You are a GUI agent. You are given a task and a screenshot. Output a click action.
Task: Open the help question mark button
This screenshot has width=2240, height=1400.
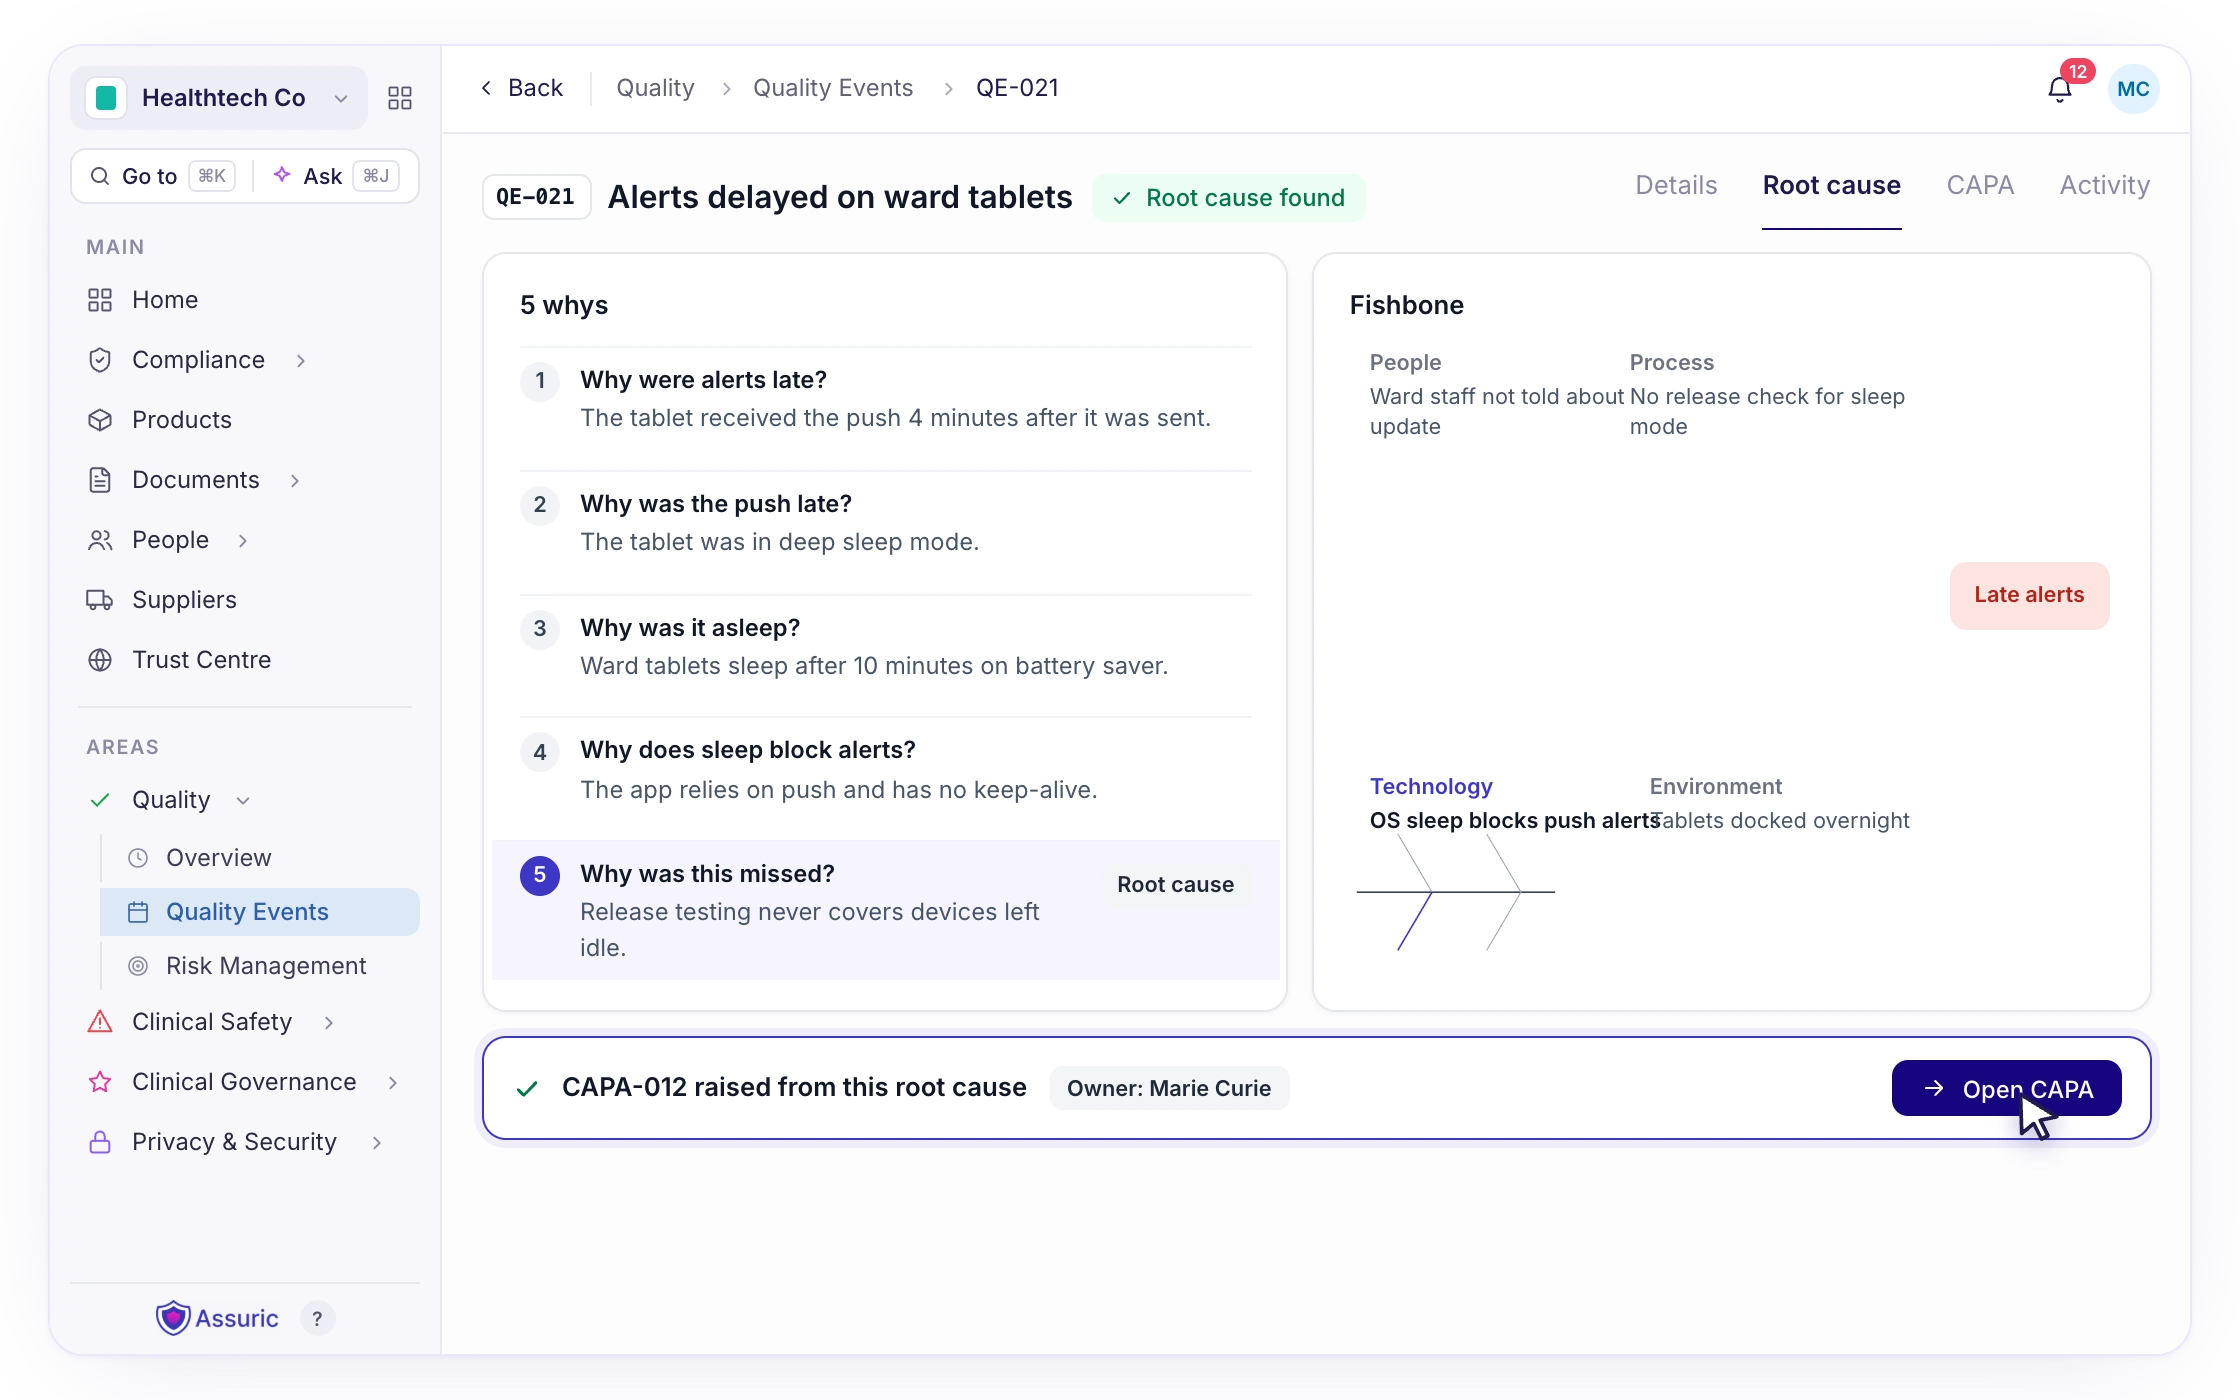317,1319
